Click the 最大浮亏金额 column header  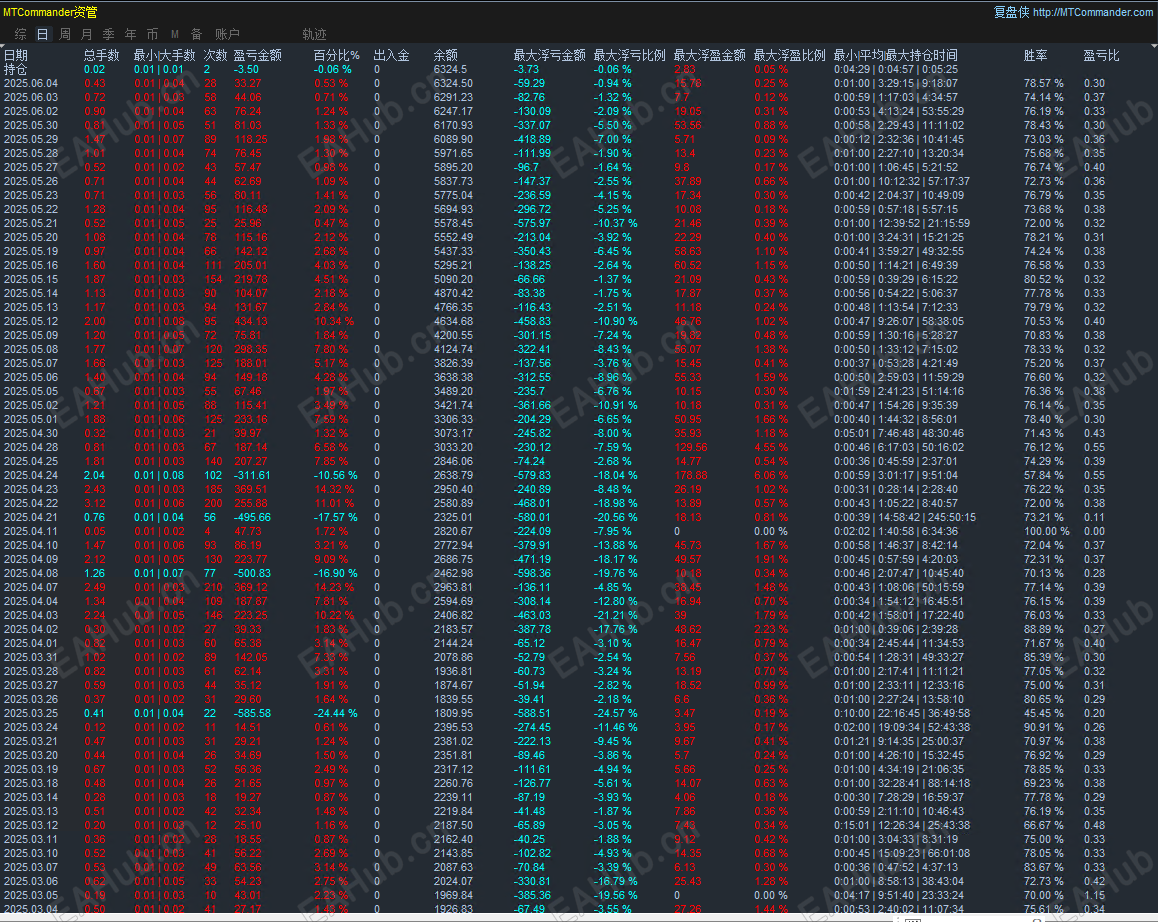[x=549, y=55]
